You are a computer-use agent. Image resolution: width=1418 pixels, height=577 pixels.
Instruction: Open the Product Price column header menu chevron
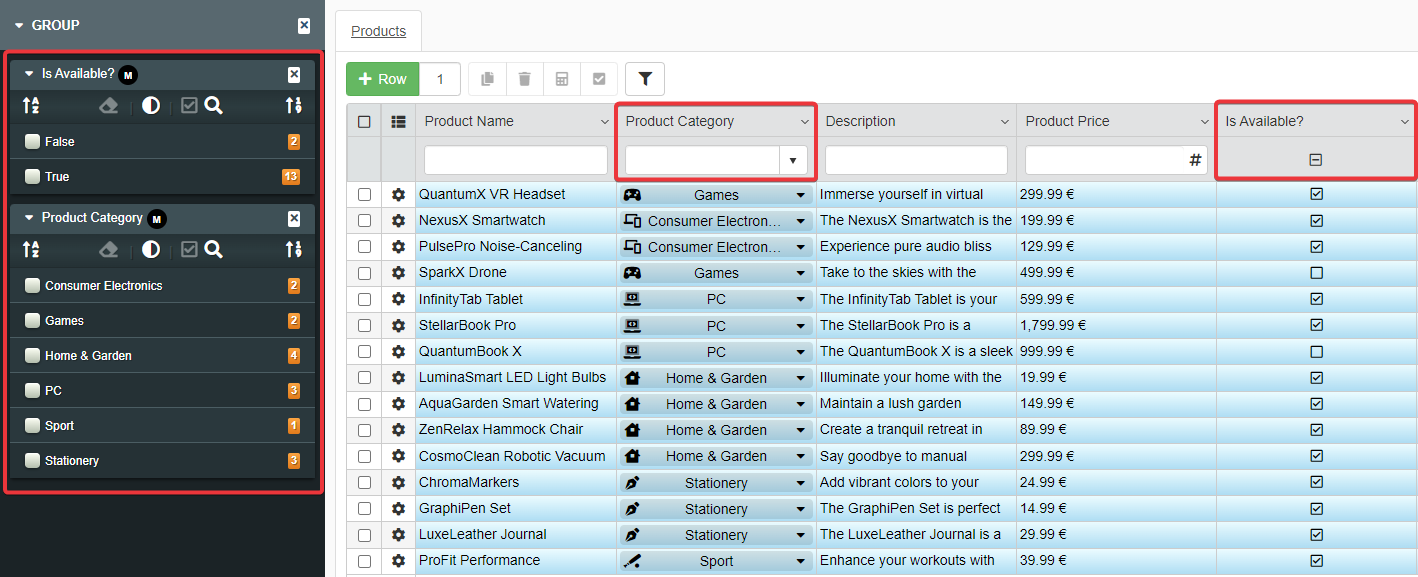pyautogui.click(x=1204, y=122)
